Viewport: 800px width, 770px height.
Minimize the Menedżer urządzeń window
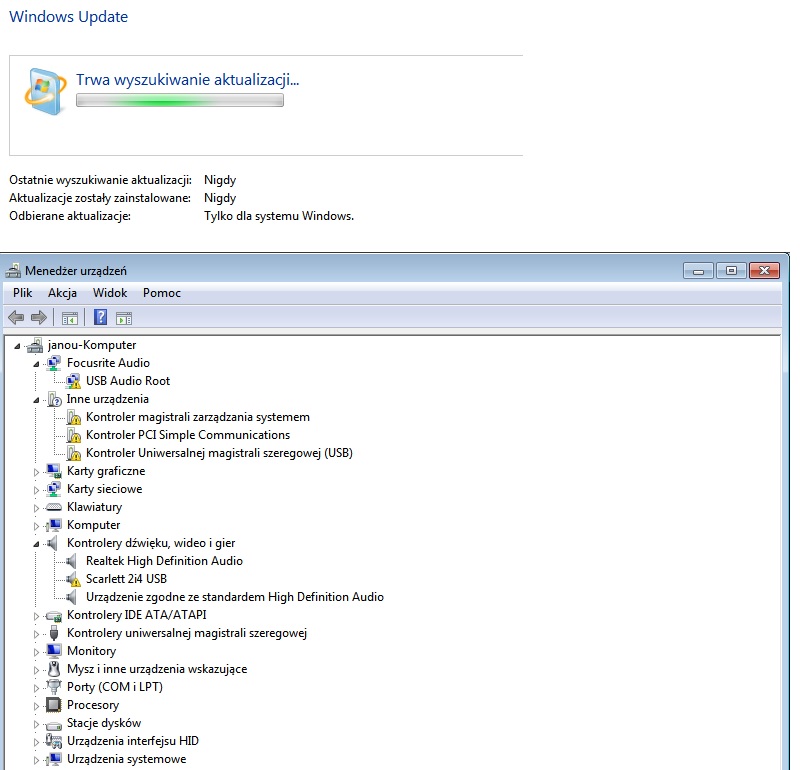[x=698, y=270]
